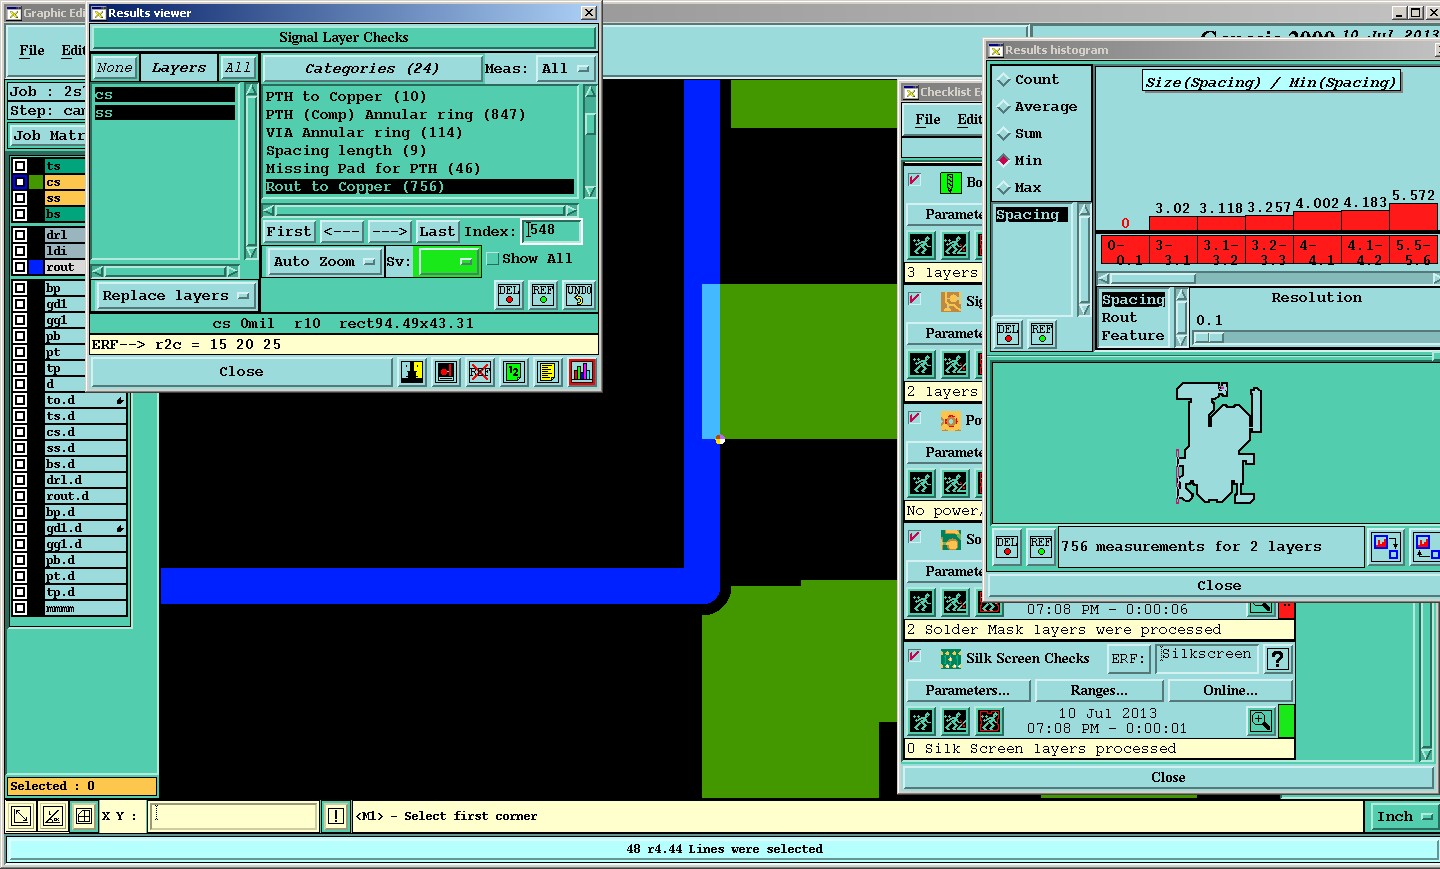Run Silk Screen Checks first running-man icon
This screenshot has width=1440, height=869.
point(922,720)
